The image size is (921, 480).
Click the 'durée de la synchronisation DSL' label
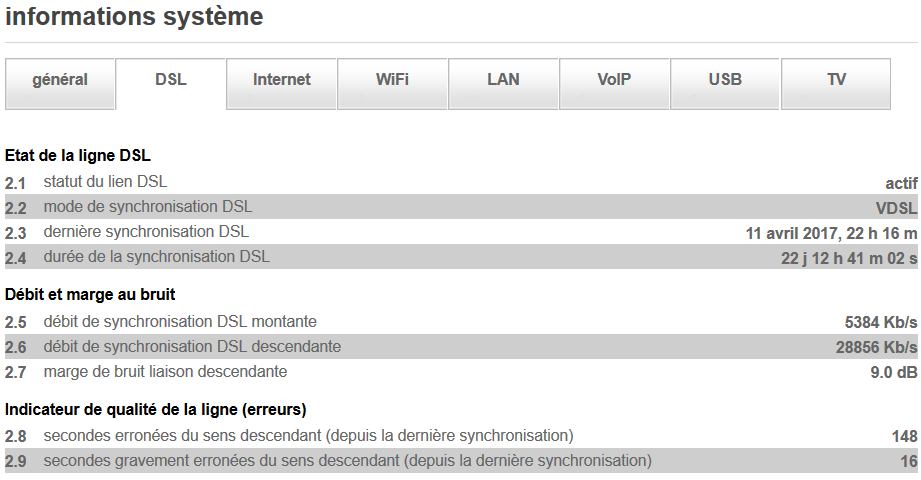pos(156,257)
